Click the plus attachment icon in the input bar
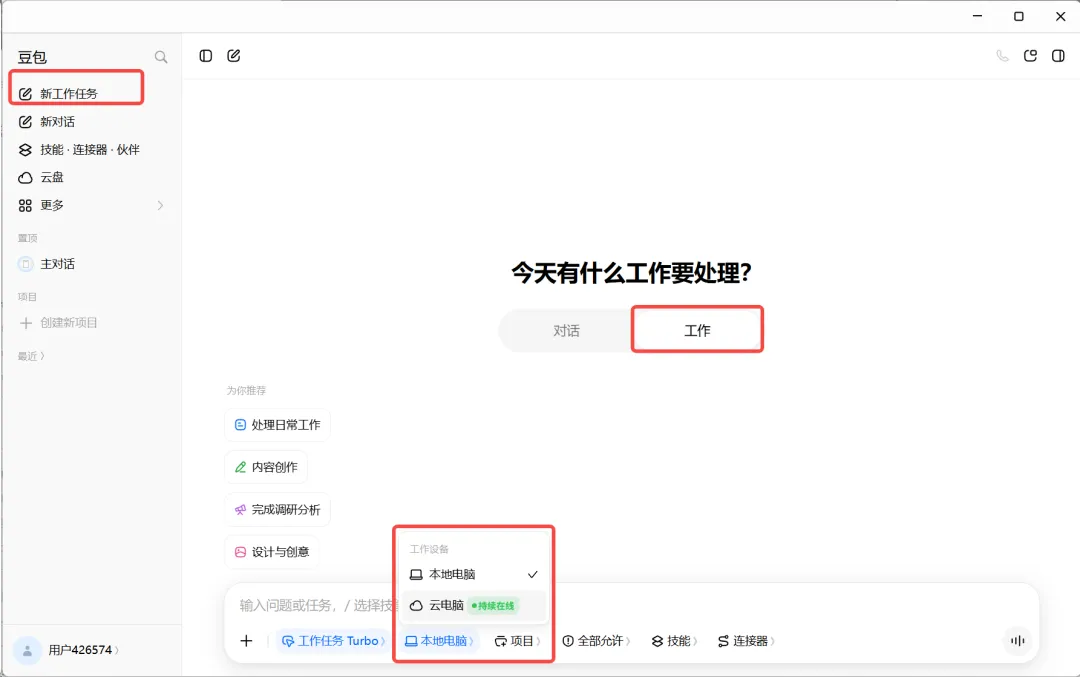This screenshot has height=677, width=1080. pos(246,641)
